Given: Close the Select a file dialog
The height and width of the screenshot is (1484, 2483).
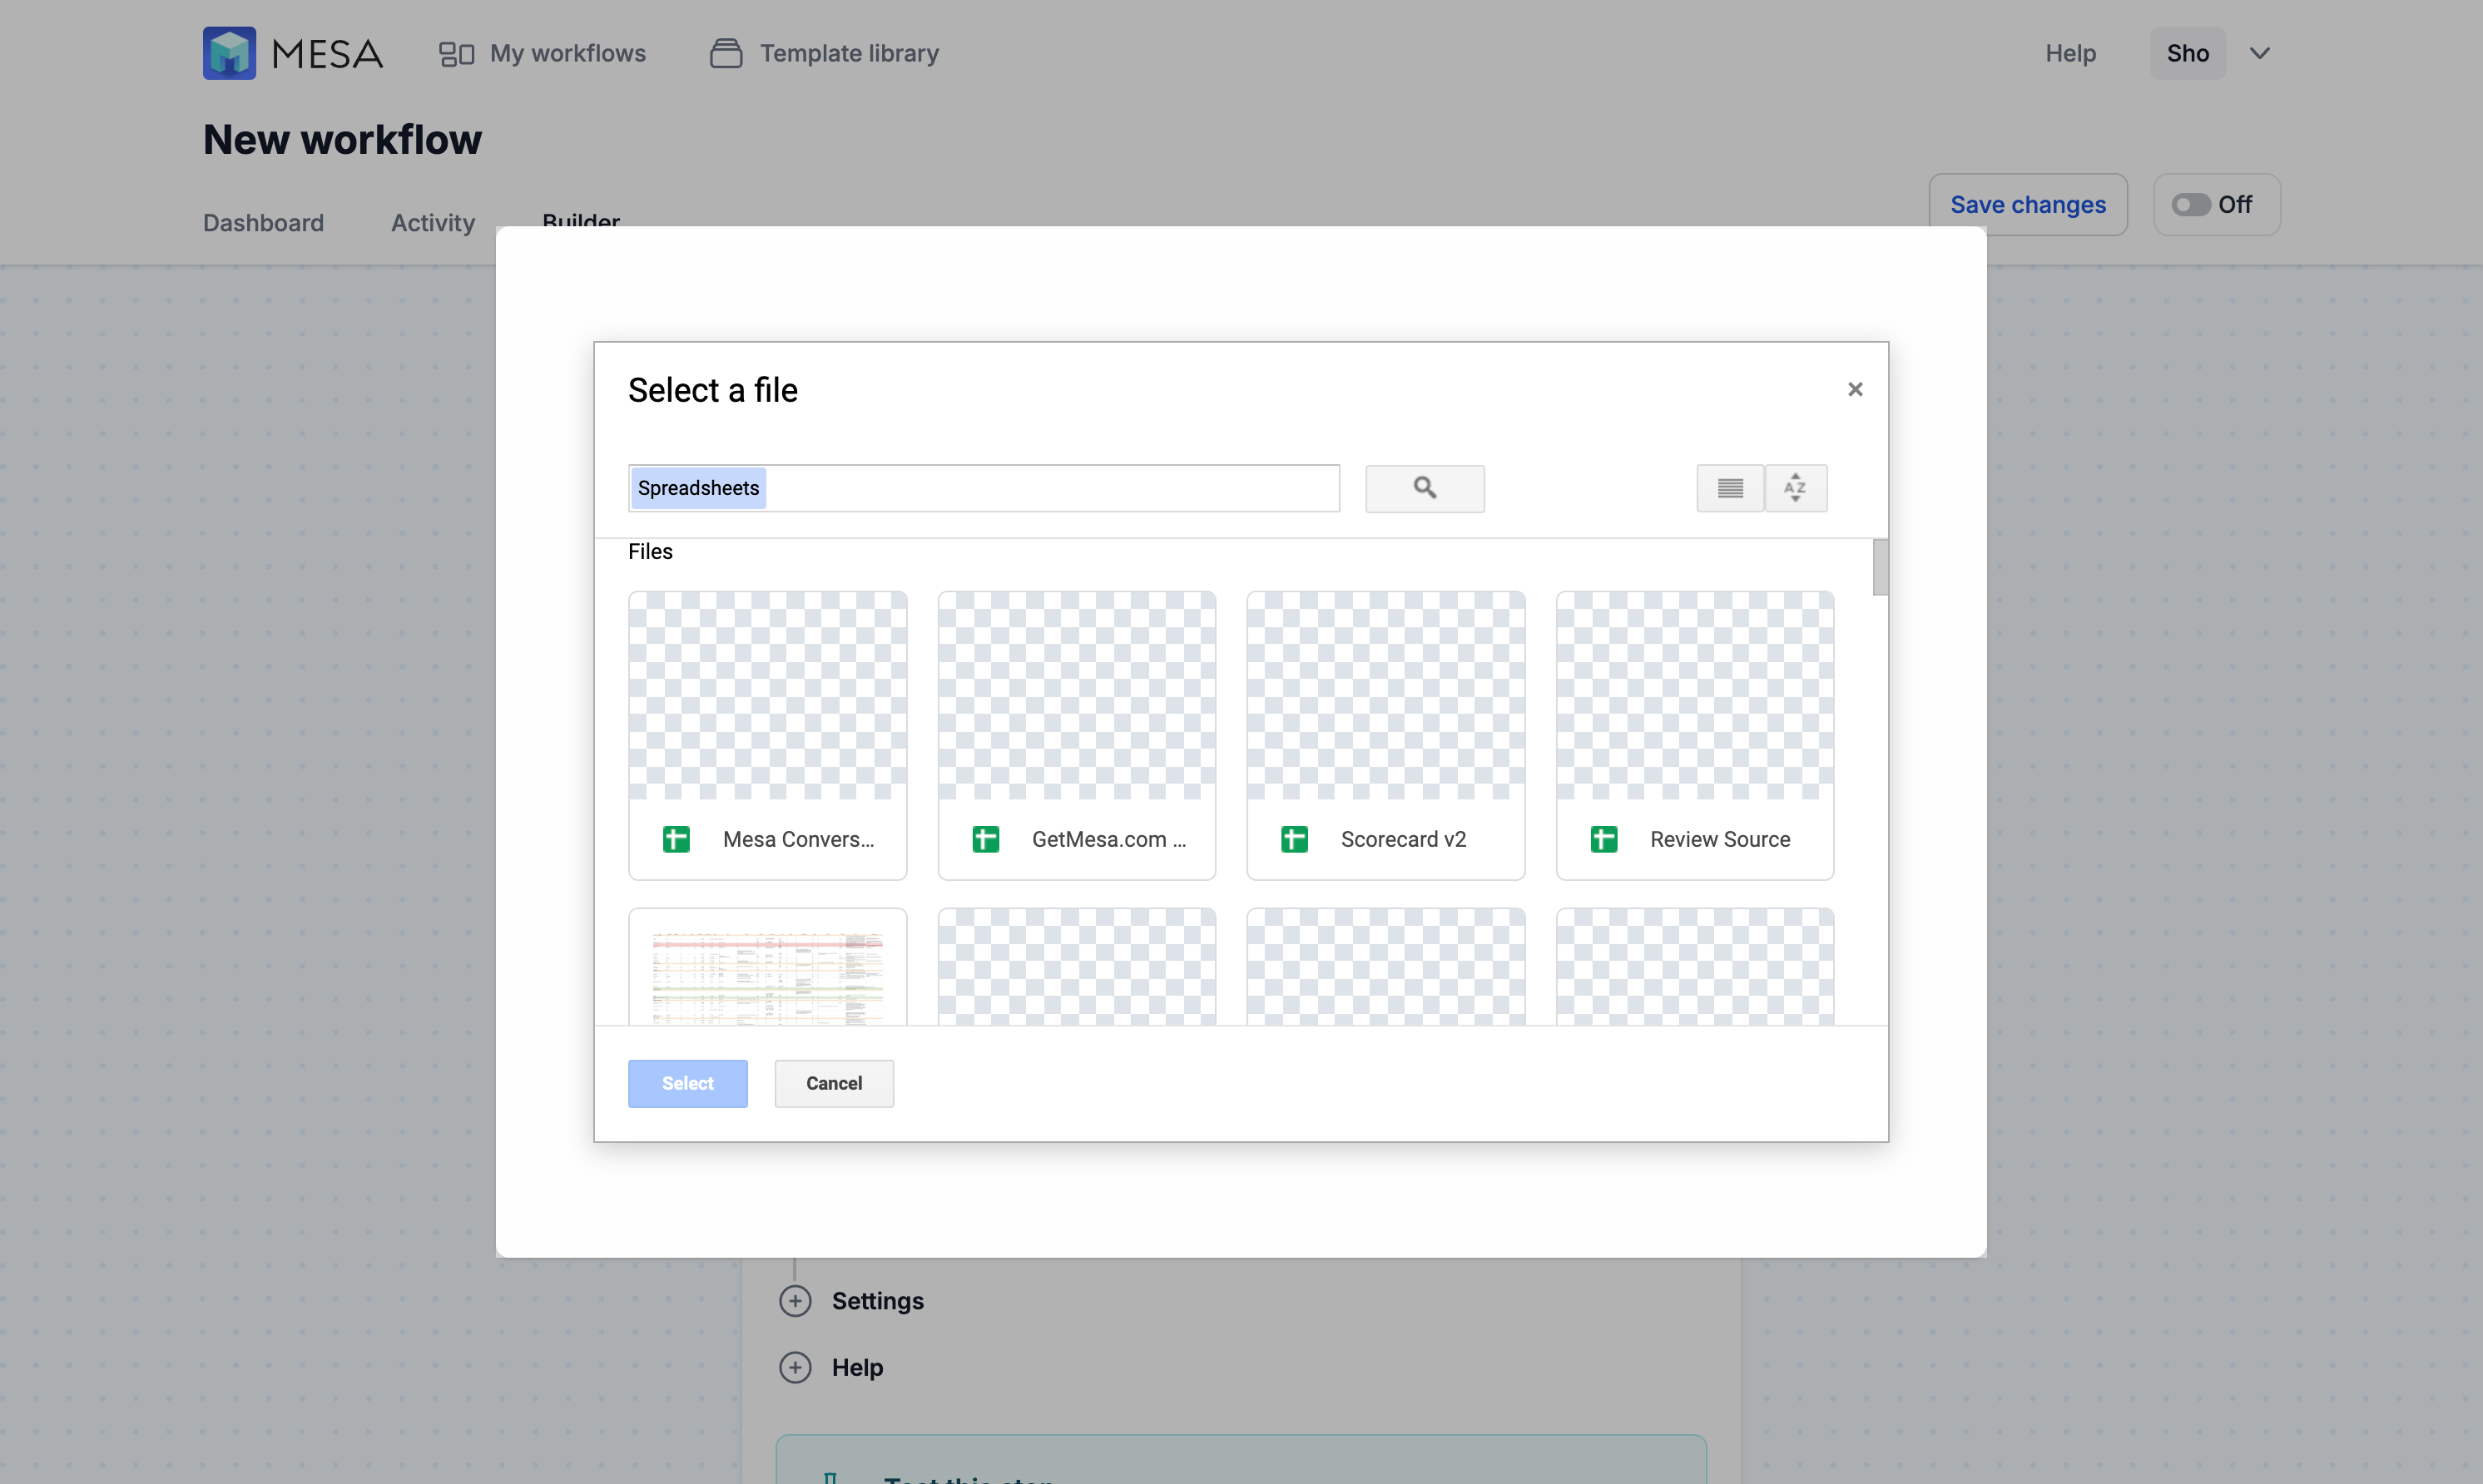Looking at the screenshot, I should (x=1854, y=389).
